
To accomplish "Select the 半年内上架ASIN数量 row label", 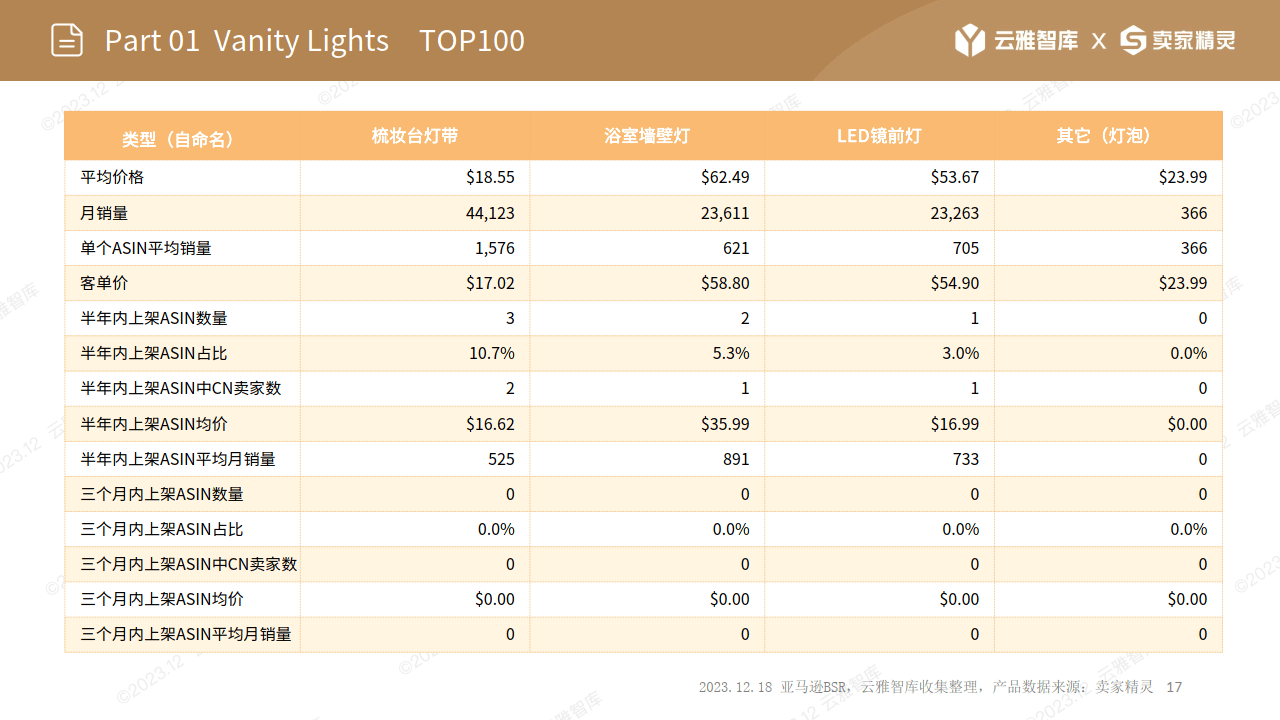I will tap(154, 318).
